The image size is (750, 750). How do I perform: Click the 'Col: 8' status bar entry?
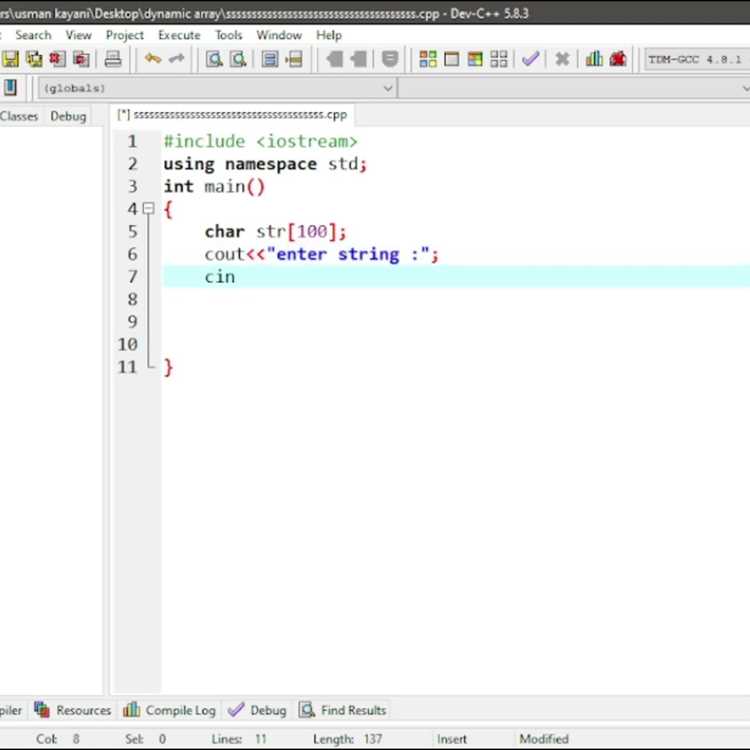(58, 739)
